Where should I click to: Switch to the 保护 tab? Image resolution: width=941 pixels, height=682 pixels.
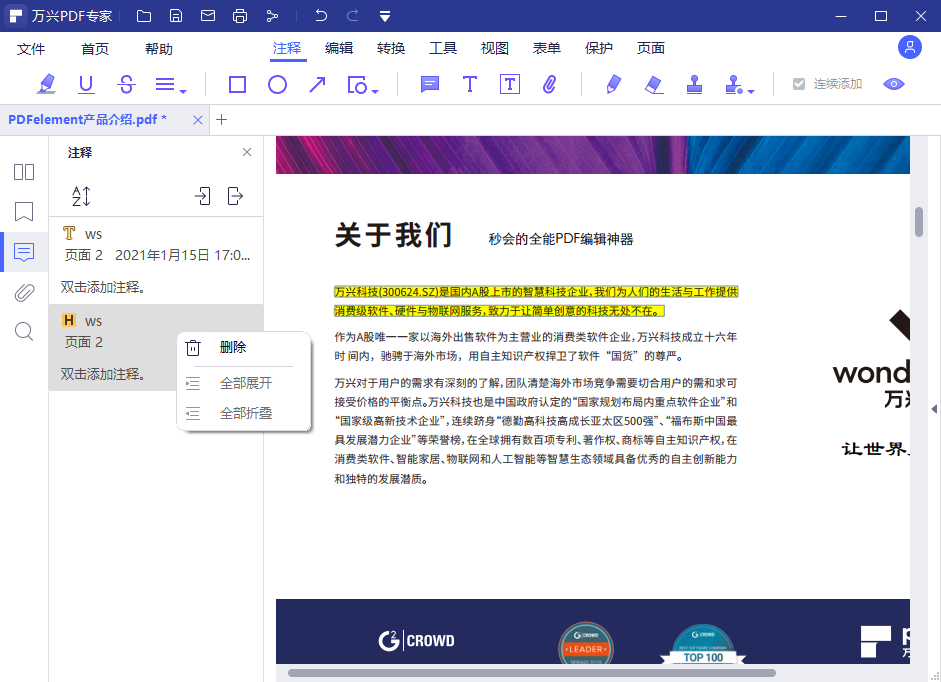599,48
